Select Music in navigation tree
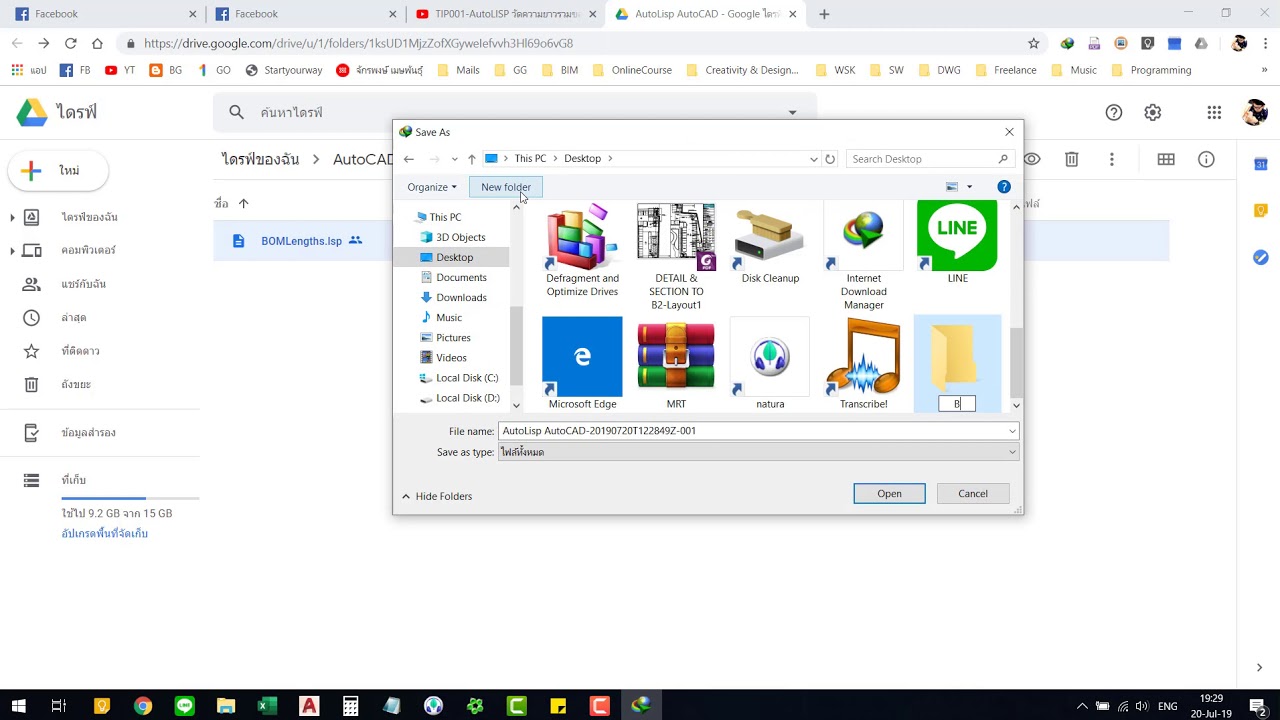1280x720 pixels. tap(448, 317)
